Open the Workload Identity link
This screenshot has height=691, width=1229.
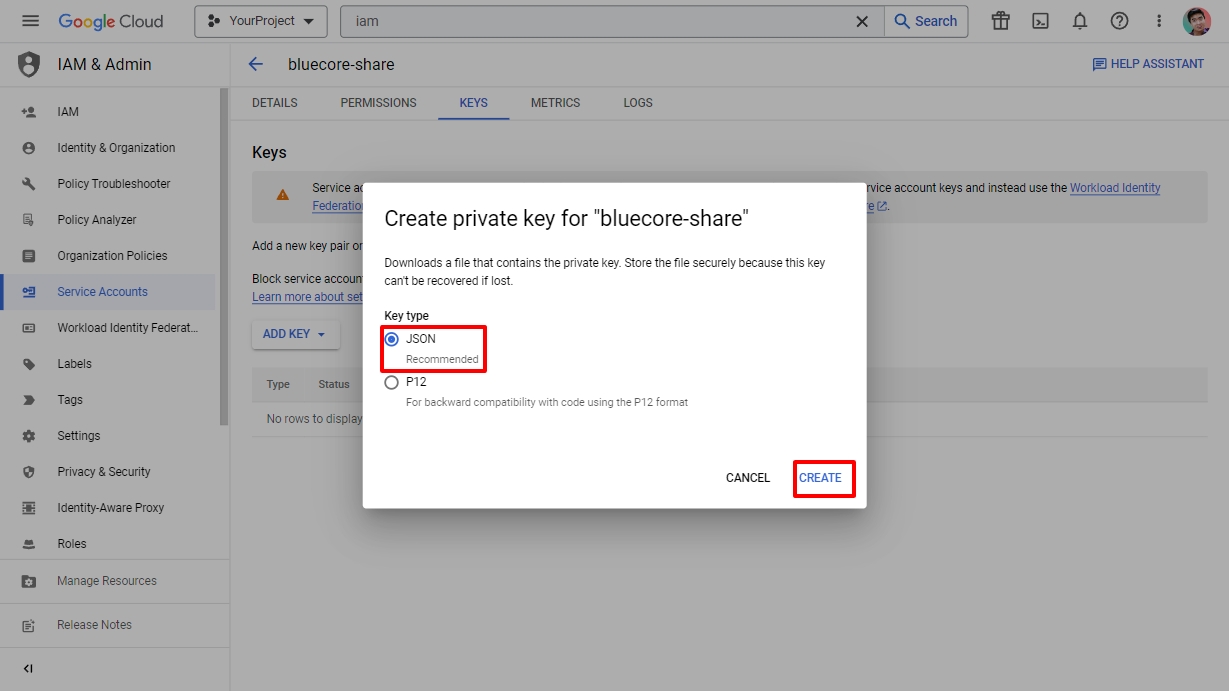point(1114,188)
